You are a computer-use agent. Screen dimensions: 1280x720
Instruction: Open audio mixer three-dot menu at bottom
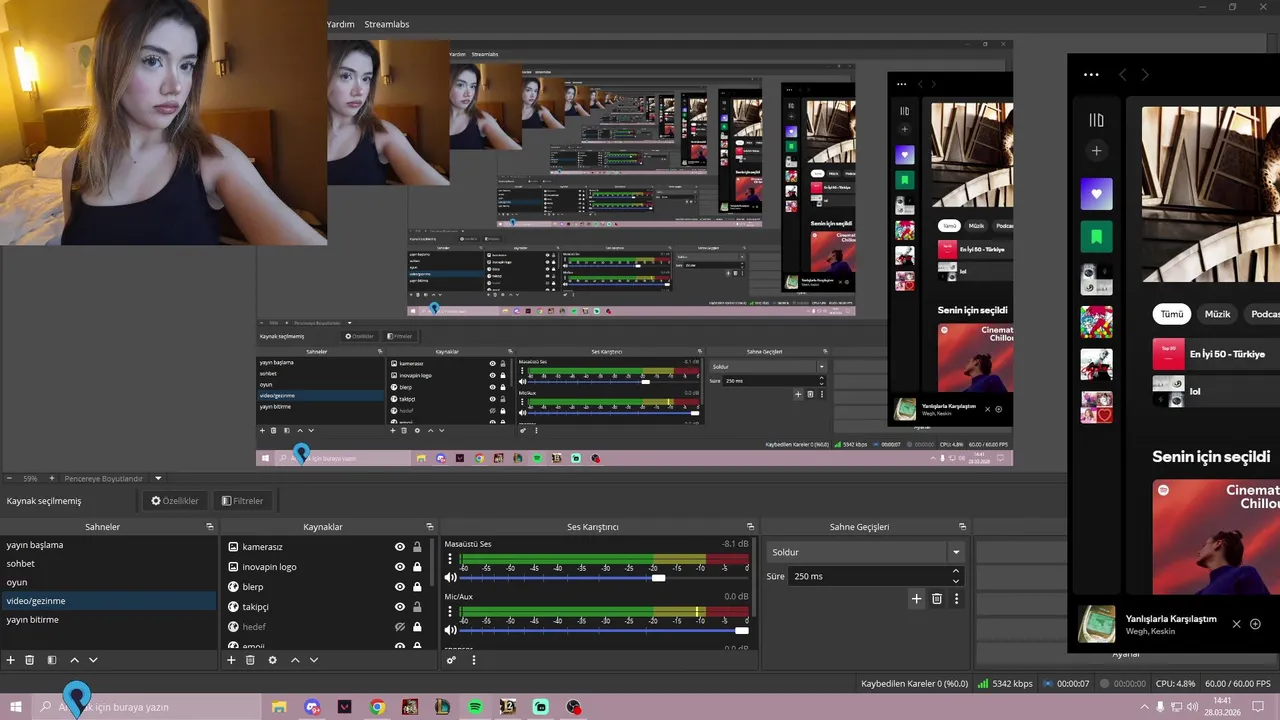pyautogui.click(x=474, y=660)
